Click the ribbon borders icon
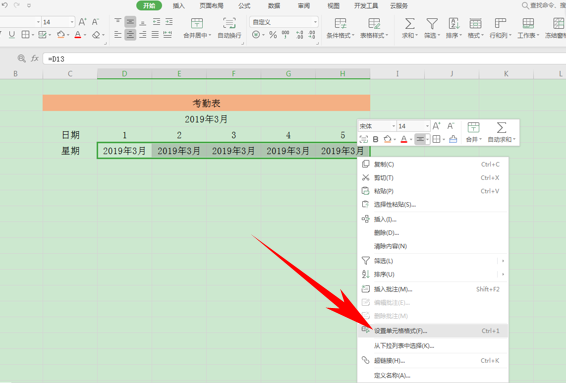 25,35
